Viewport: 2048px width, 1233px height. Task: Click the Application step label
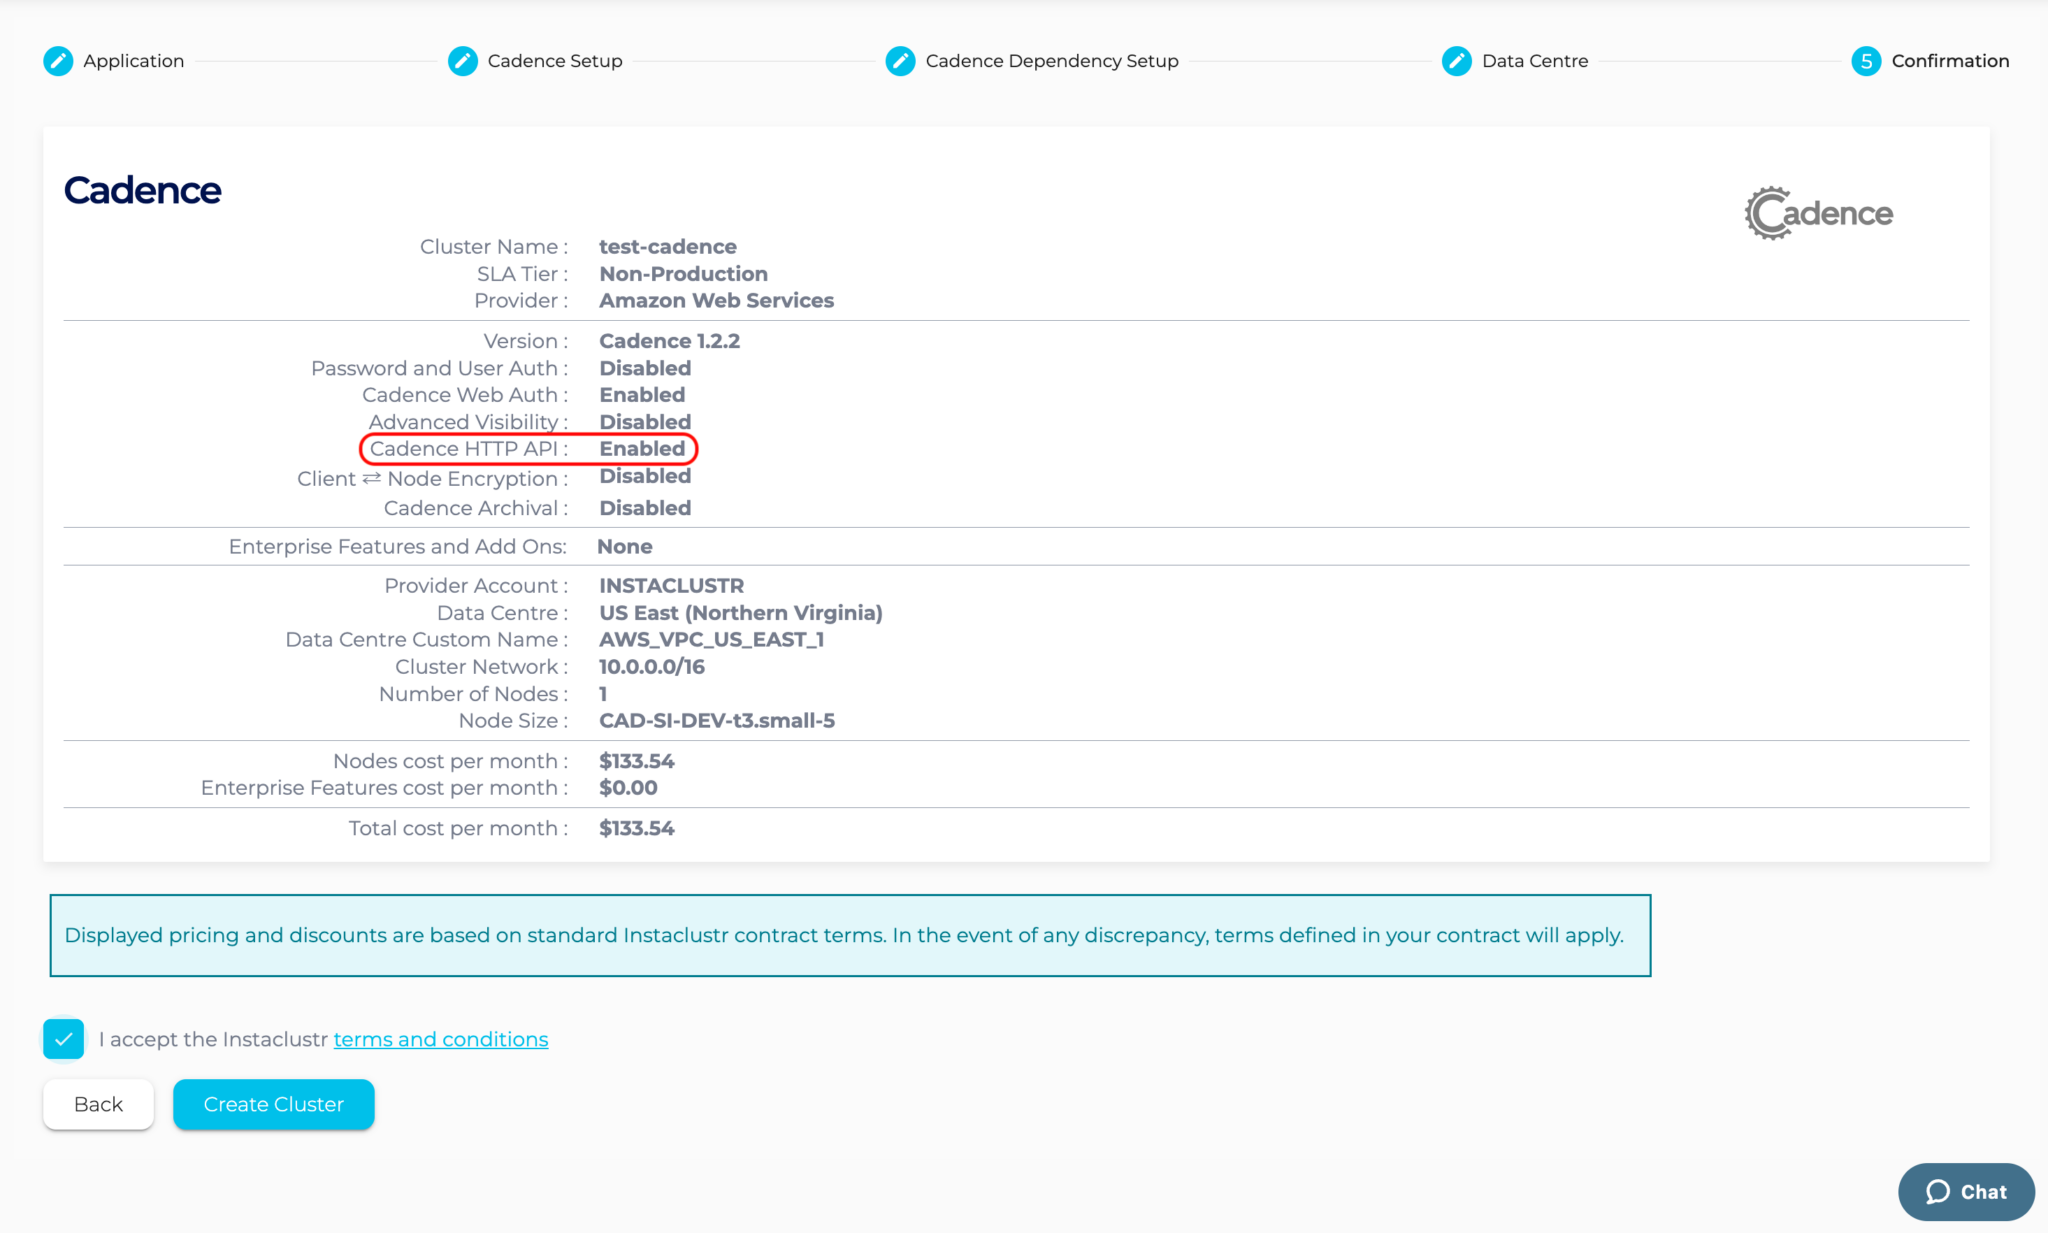134,60
